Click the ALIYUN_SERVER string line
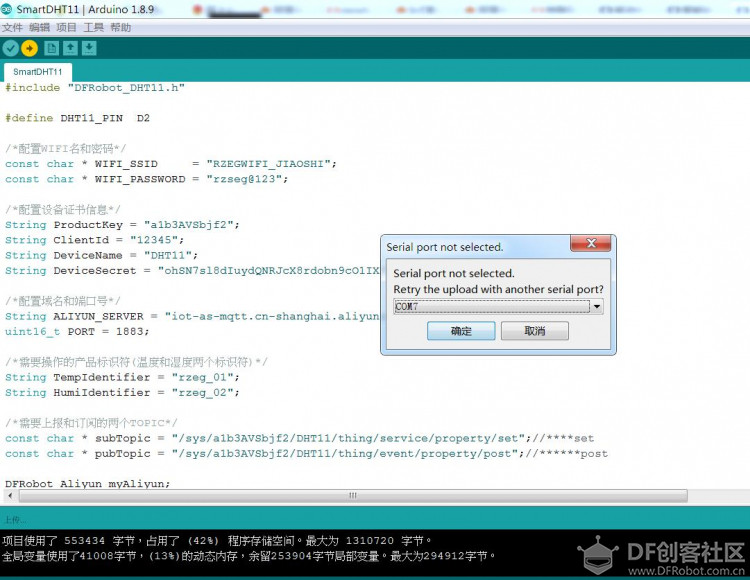The width and height of the screenshot is (750, 580). (192, 317)
